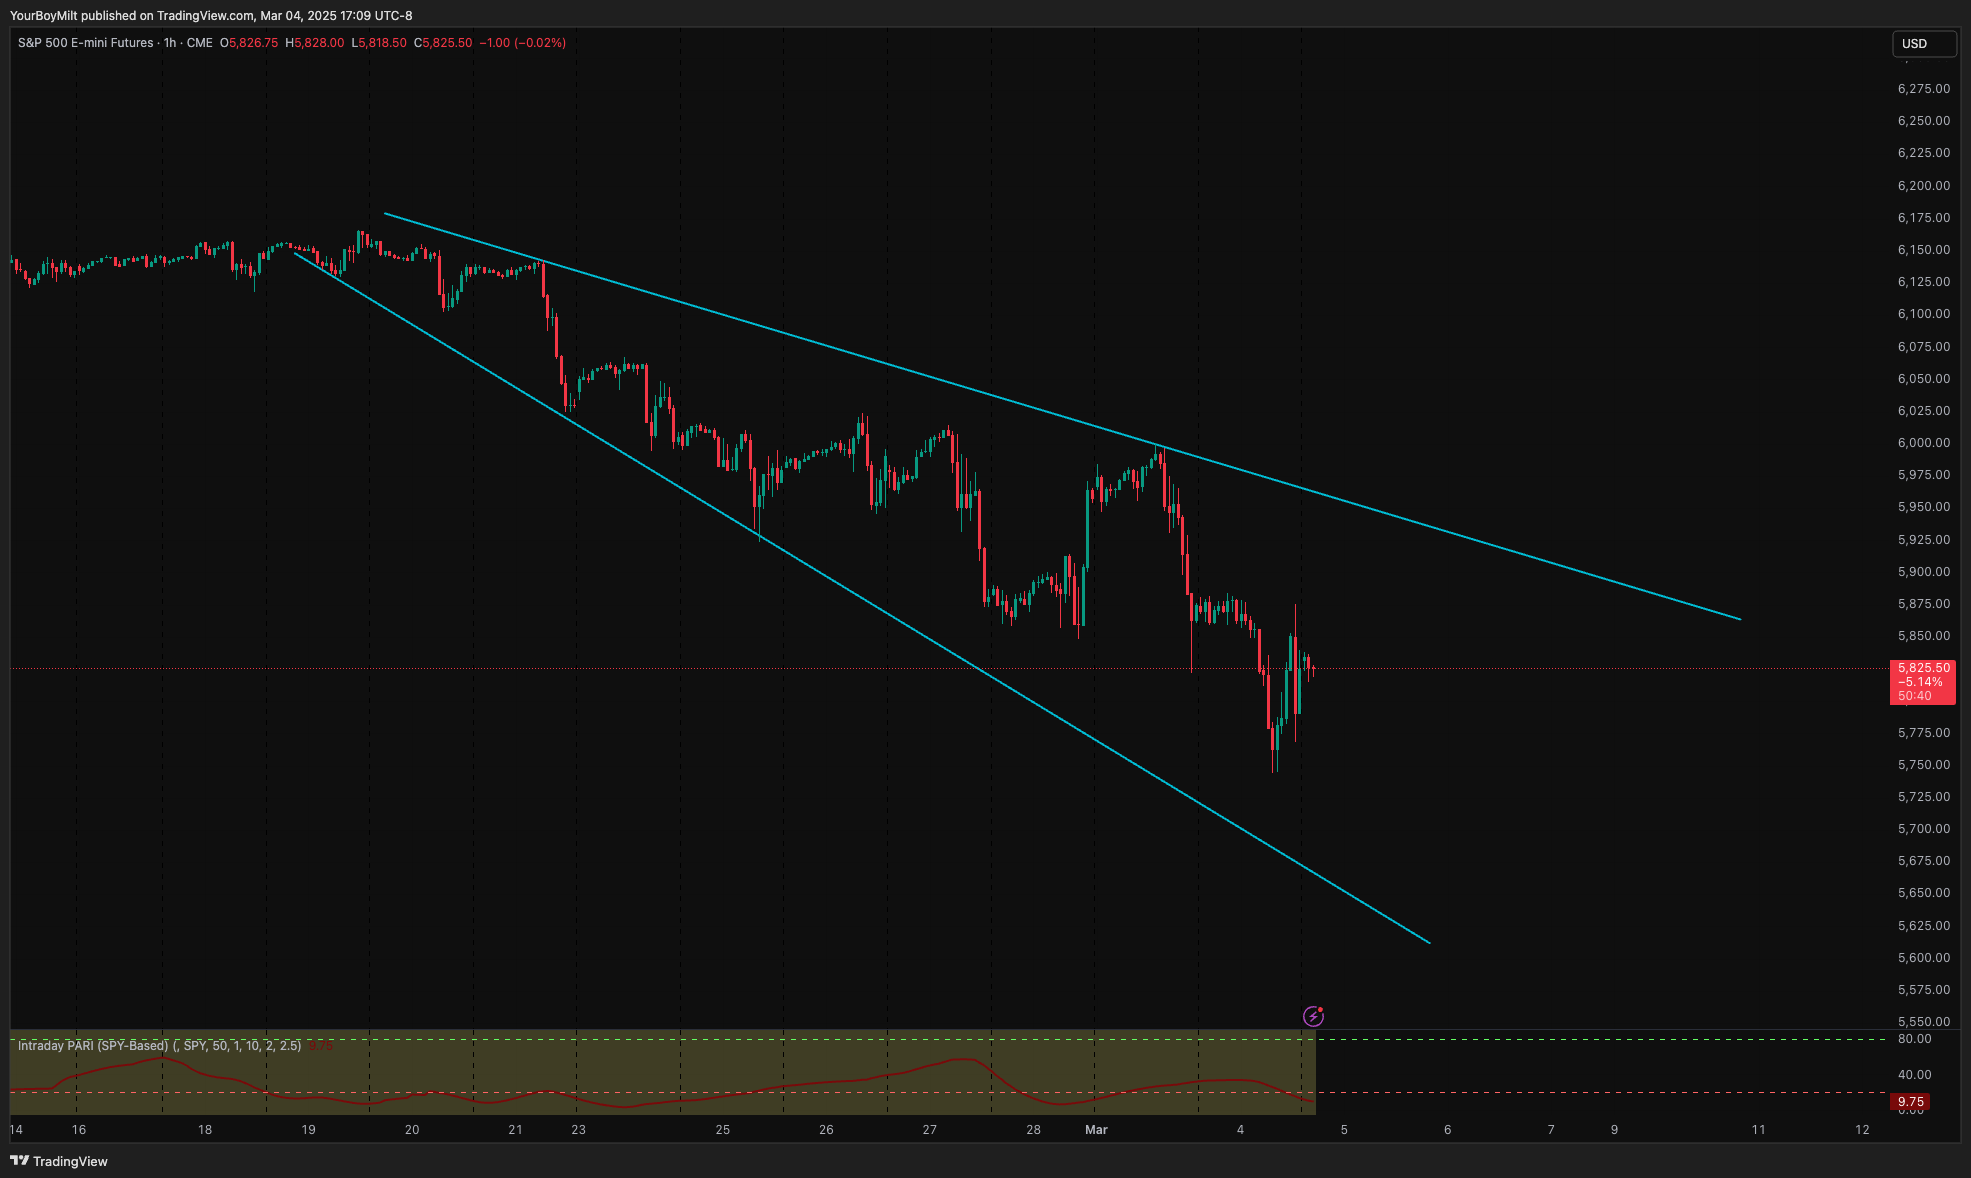Click the 6,000.00 level on price axis
Image resolution: width=1971 pixels, height=1178 pixels.
click(1923, 443)
